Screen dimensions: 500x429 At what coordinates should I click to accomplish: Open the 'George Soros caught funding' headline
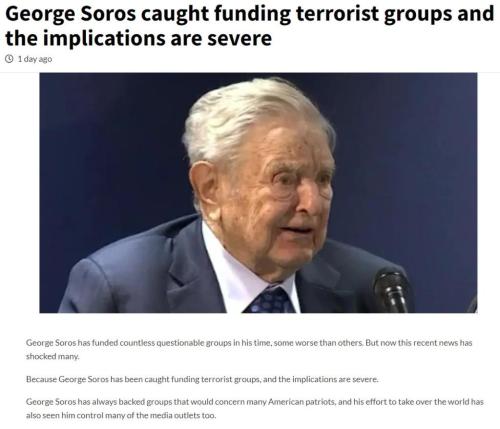pyautogui.click(x=249, y=26)
